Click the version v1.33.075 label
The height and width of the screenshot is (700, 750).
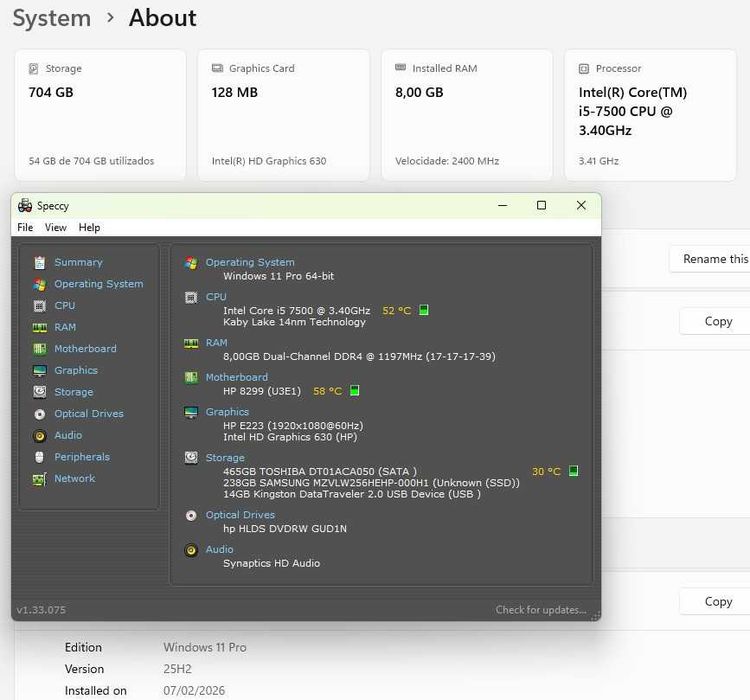(41, 610)
